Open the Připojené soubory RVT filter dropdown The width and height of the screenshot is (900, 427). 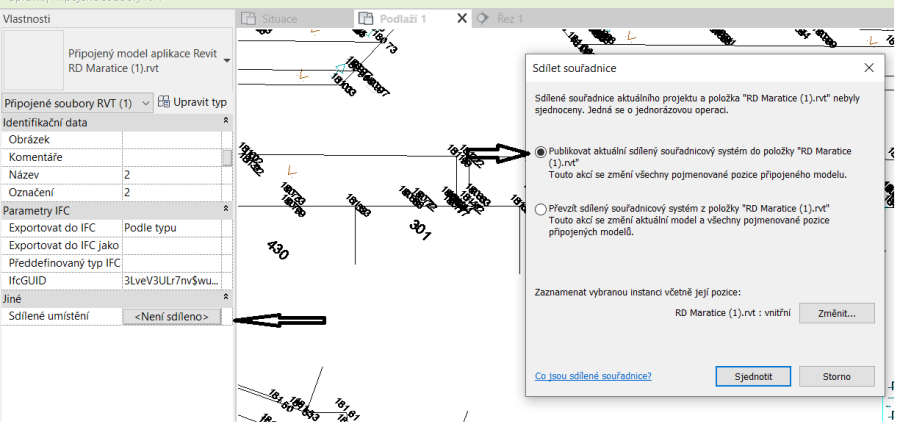pos(147,103)
